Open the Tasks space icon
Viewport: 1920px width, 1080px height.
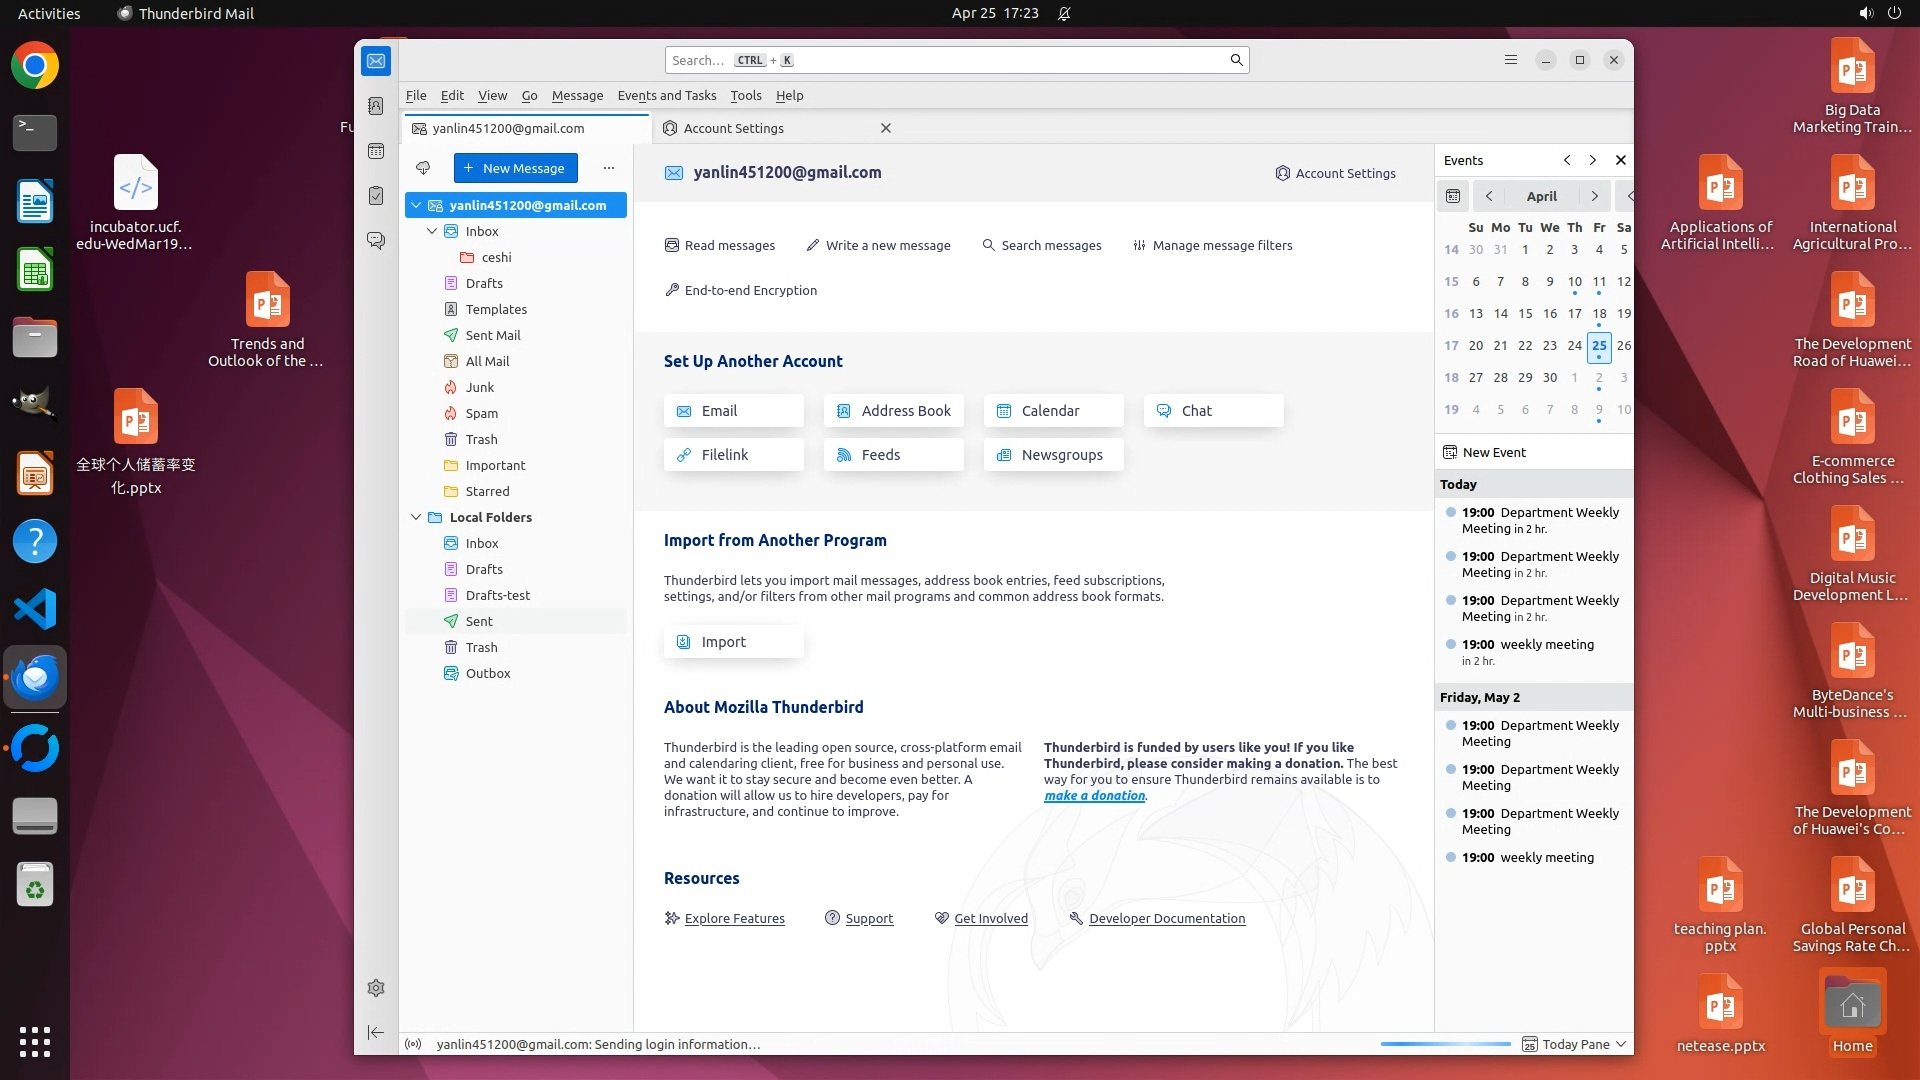point(376,196)
